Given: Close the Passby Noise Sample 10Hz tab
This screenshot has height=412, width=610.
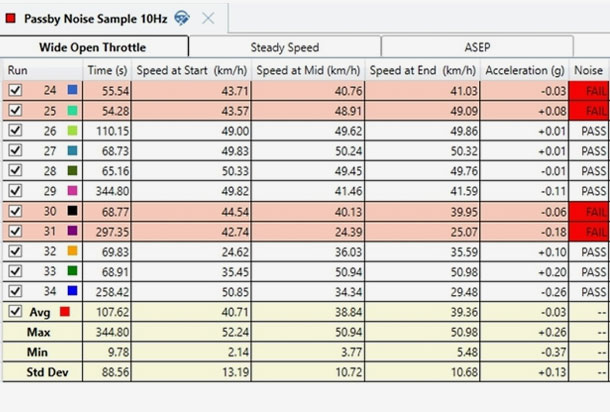Looking at the screenshot, I should (x=208, y=18).
